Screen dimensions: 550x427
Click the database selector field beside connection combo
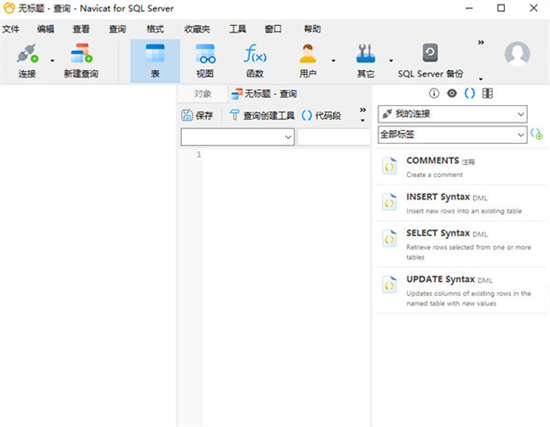(334, 137)
